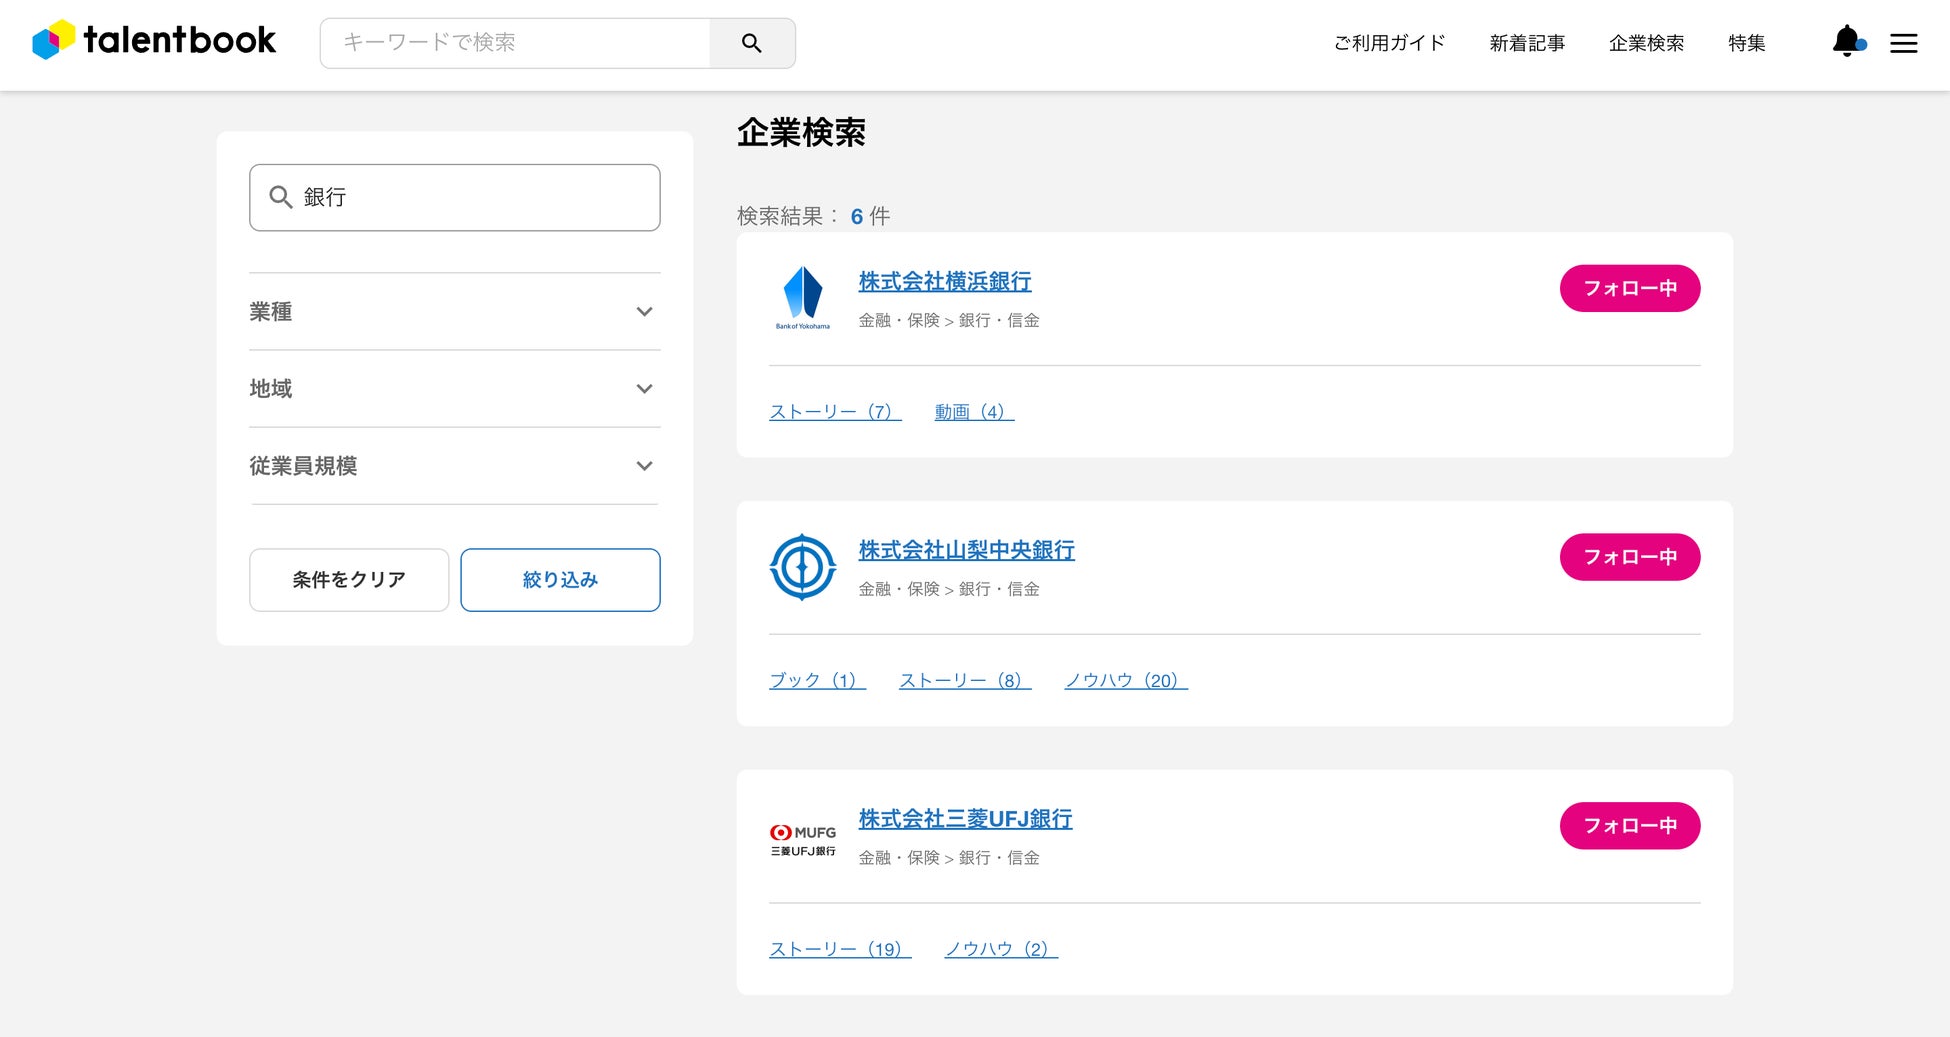Click the MUFG logo

pyautogui.click(x=803, y=840)
